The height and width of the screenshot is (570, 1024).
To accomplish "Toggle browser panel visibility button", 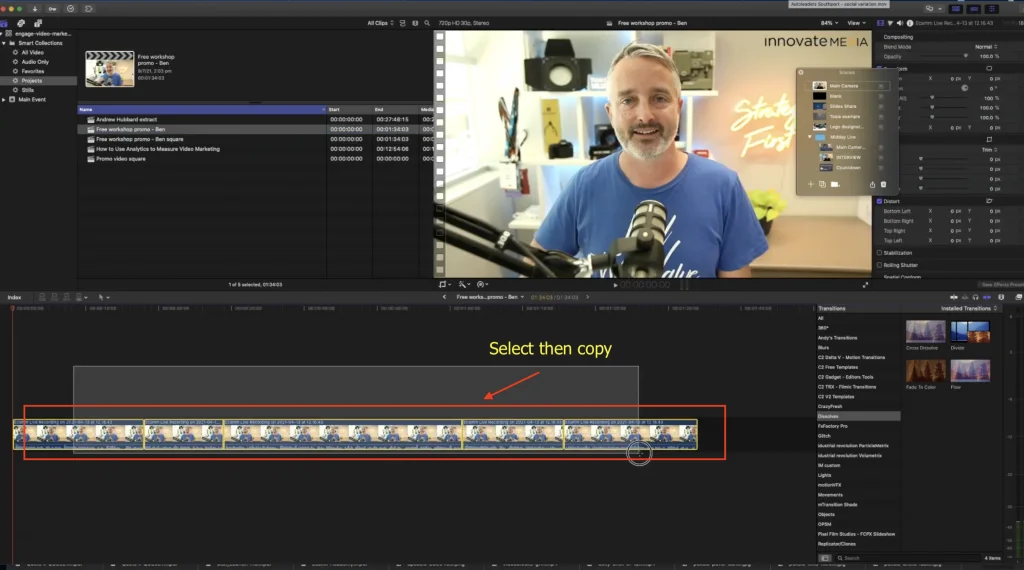I will (955, 9).
